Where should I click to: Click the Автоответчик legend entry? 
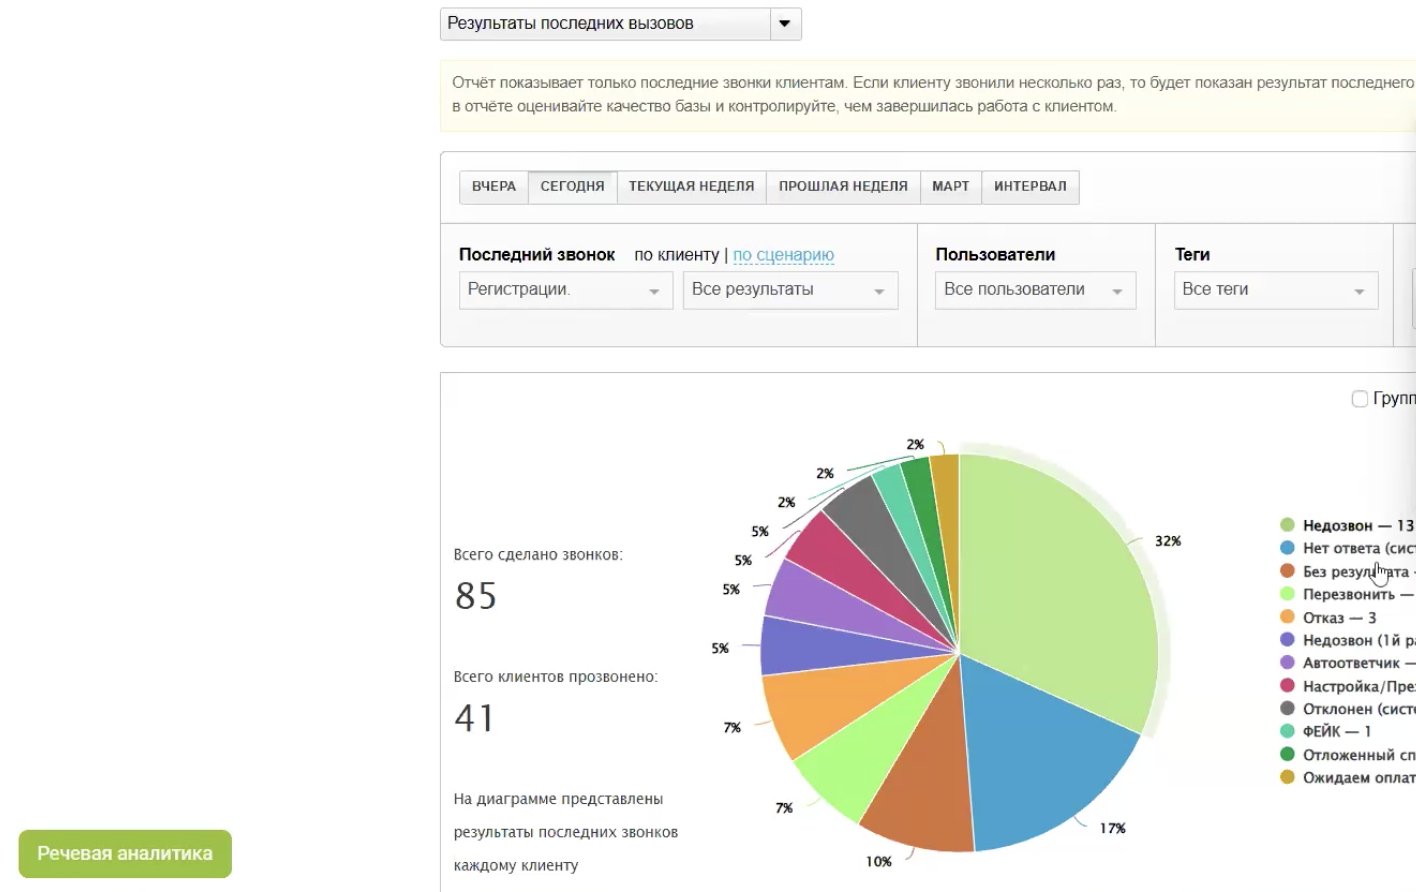tap(1347, 663)
